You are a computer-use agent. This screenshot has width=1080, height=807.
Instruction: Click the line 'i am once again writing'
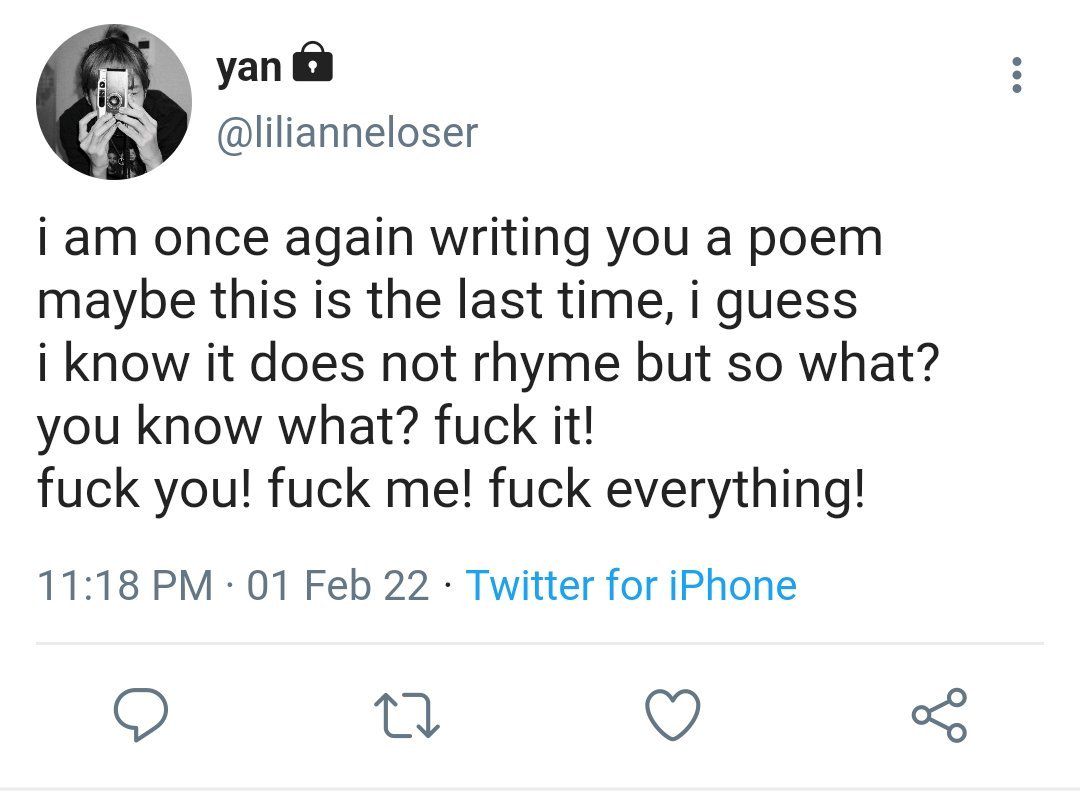point(459,240)
